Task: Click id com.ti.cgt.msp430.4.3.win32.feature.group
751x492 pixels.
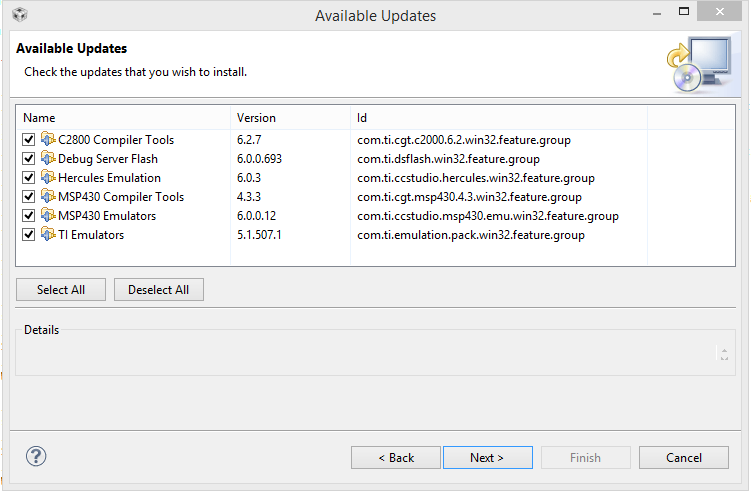Action: (469, 197)
